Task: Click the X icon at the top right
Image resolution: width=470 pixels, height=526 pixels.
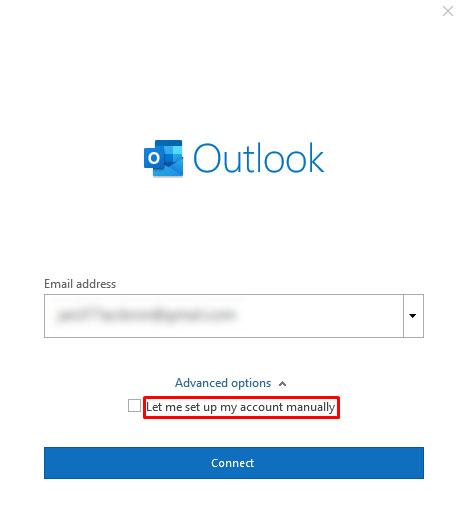Action: (448, 11)
